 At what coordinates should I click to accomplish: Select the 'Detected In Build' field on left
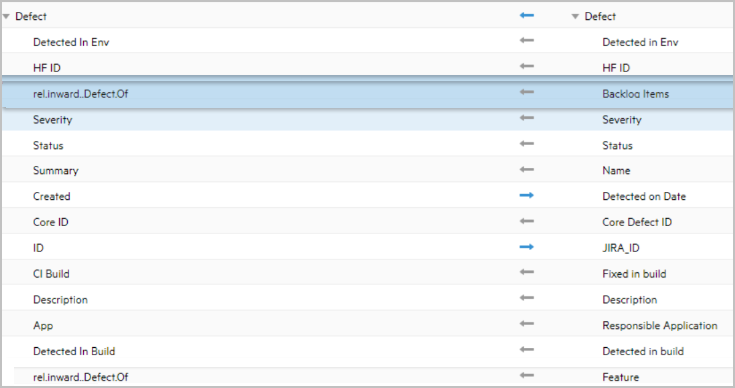74,351
